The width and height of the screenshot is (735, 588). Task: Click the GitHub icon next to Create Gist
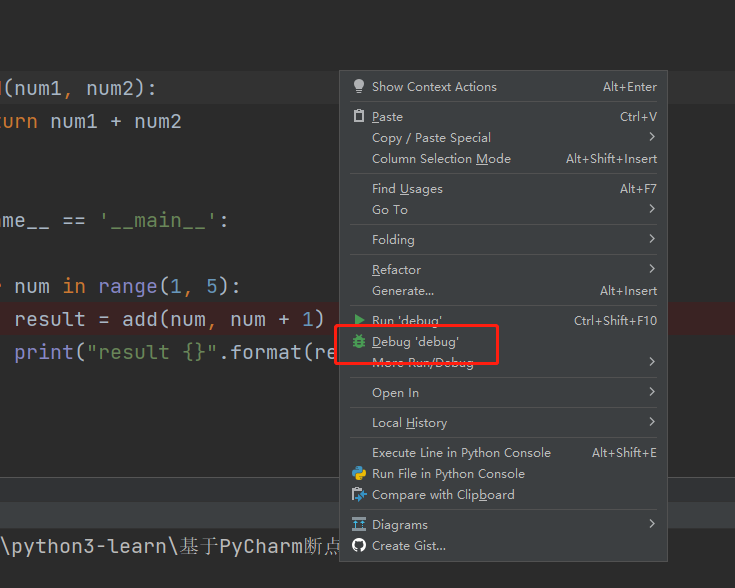[x=359, y=546]
